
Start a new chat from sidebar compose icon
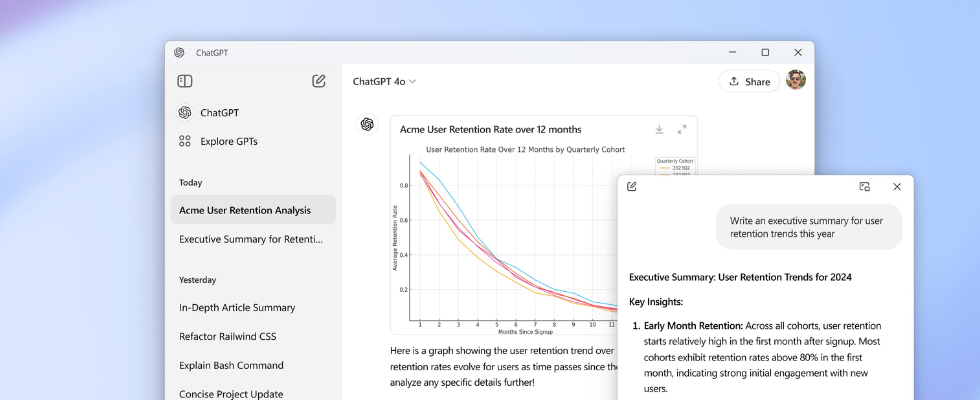coord(319,81)
